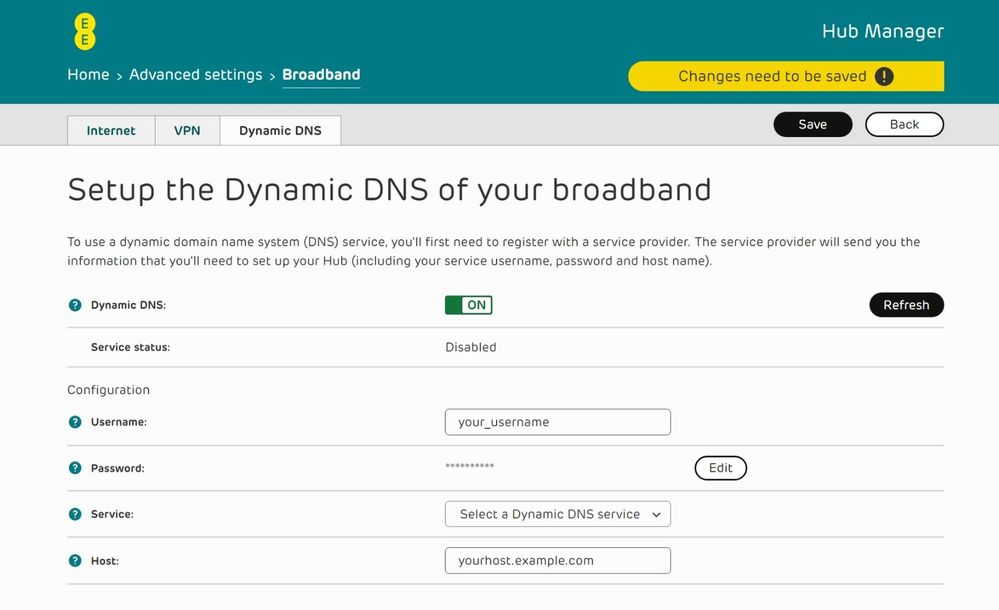The width and height of the screenshot is (999, 610).
Task: Select the Dynamic DNS tab
Action: pyautogui.click(x=280, y=131)
